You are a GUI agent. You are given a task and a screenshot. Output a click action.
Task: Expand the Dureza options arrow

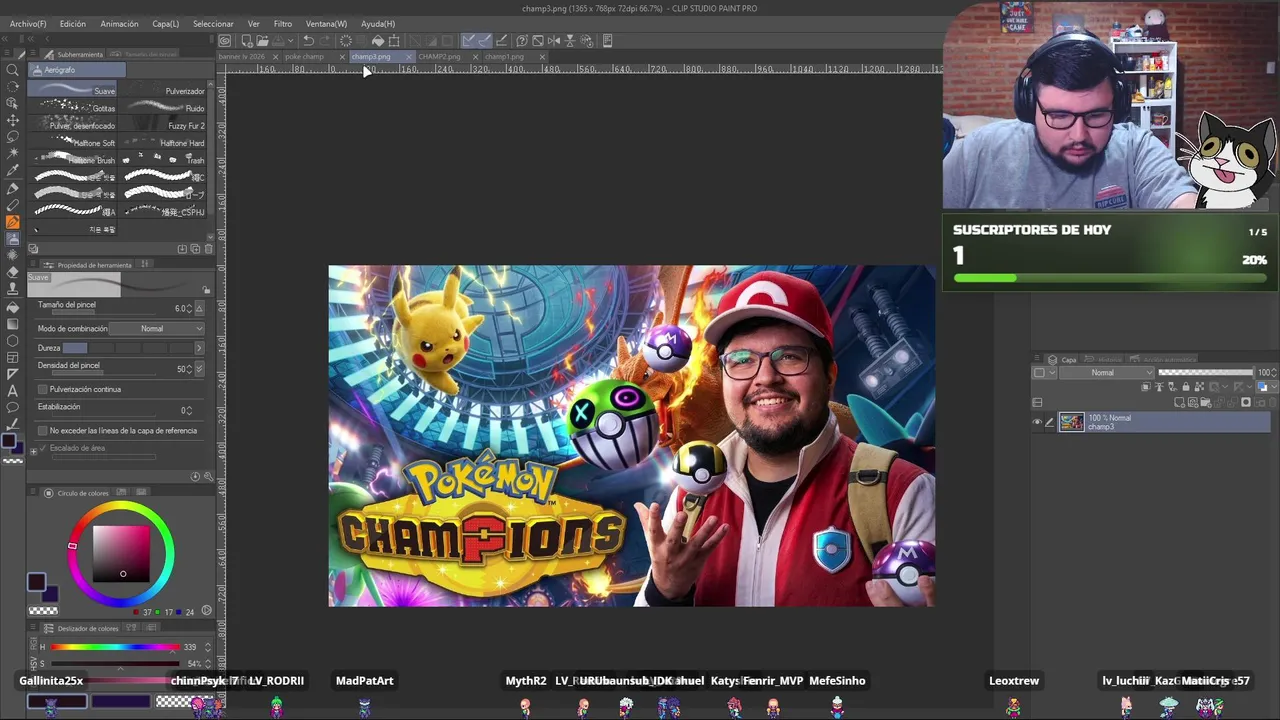[x=198, y=348]
